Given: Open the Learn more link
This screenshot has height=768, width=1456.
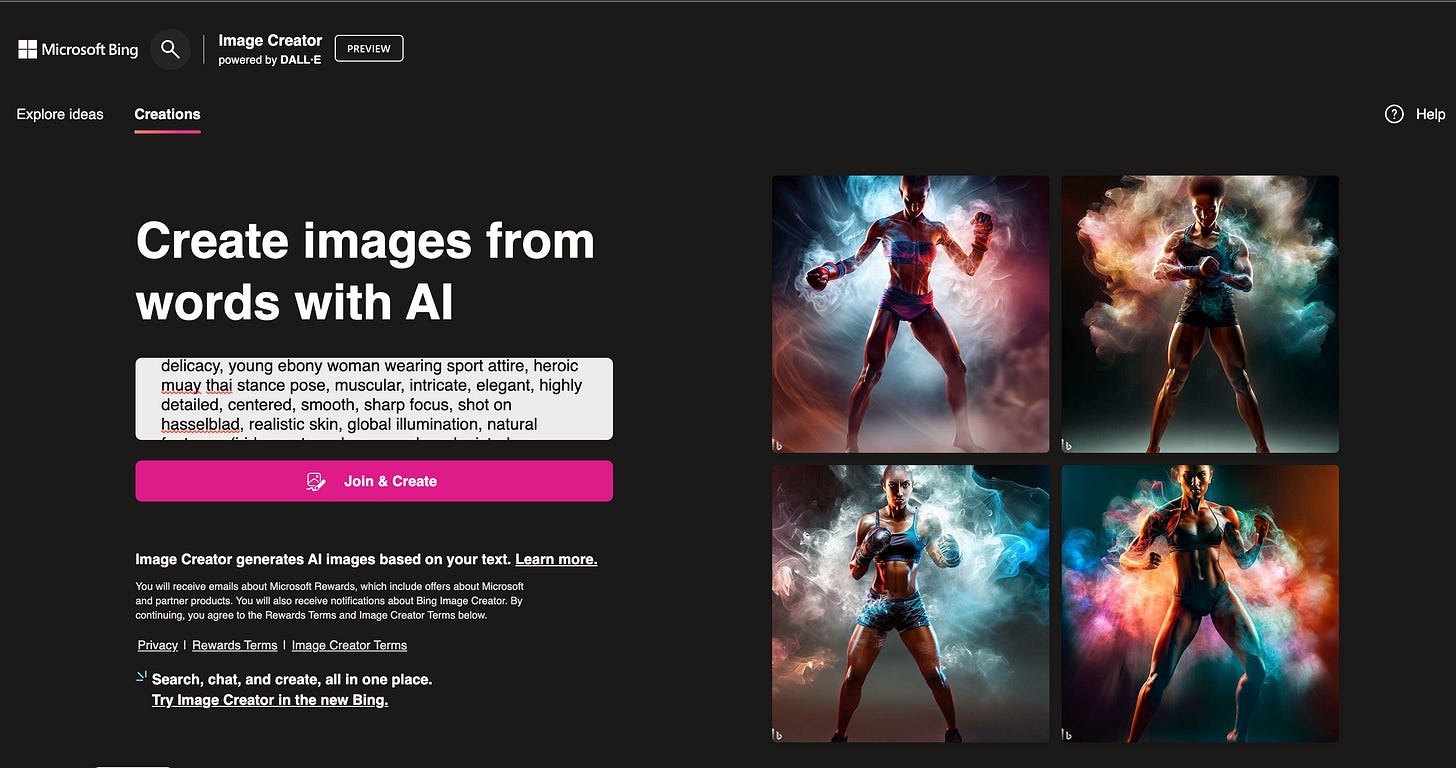Looking at the screenshot, I should (556, 559).
